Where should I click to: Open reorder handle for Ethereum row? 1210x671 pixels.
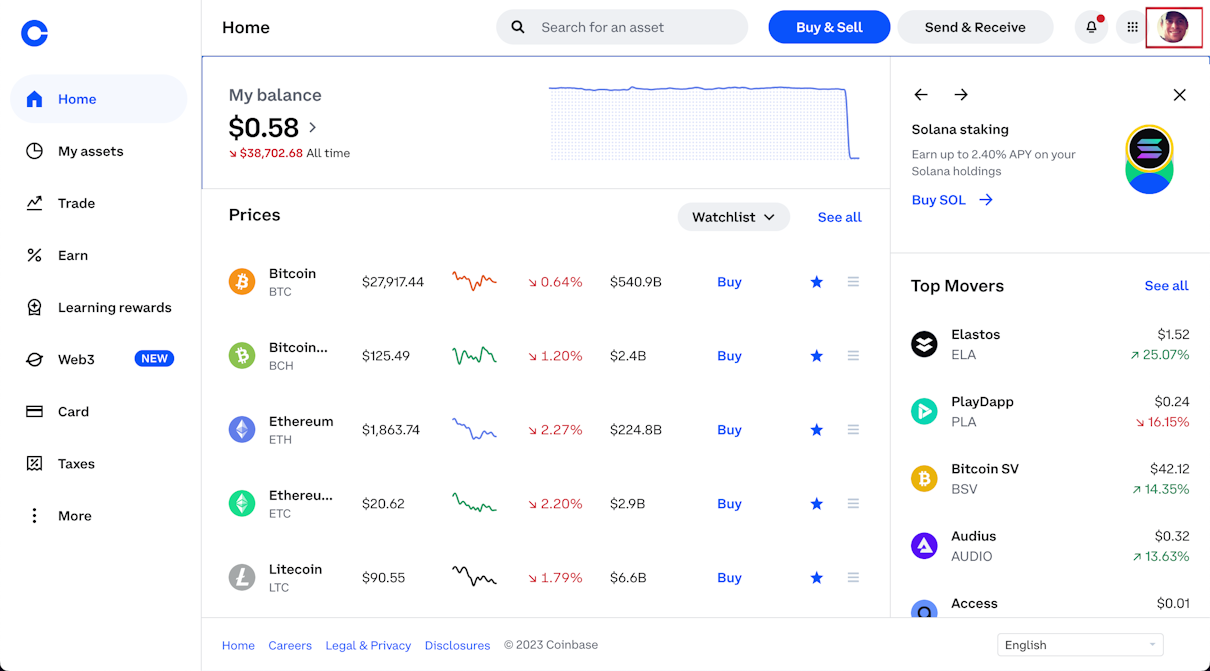click(853, 430)
